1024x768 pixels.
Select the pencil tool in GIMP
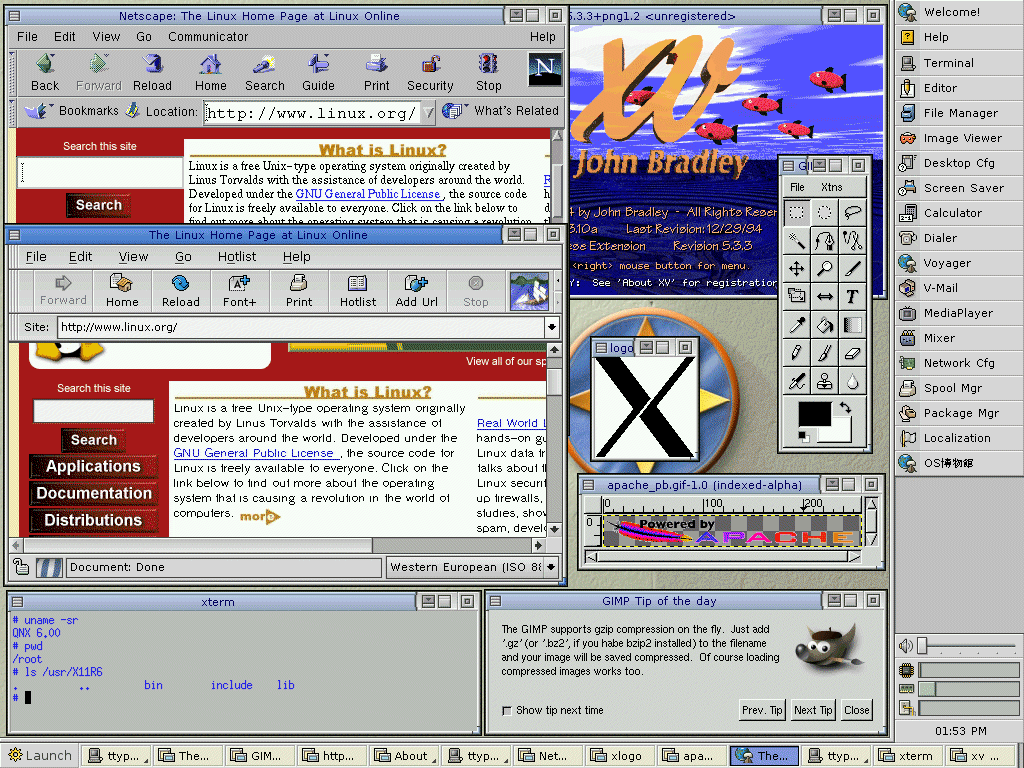(x=796, y=353)
